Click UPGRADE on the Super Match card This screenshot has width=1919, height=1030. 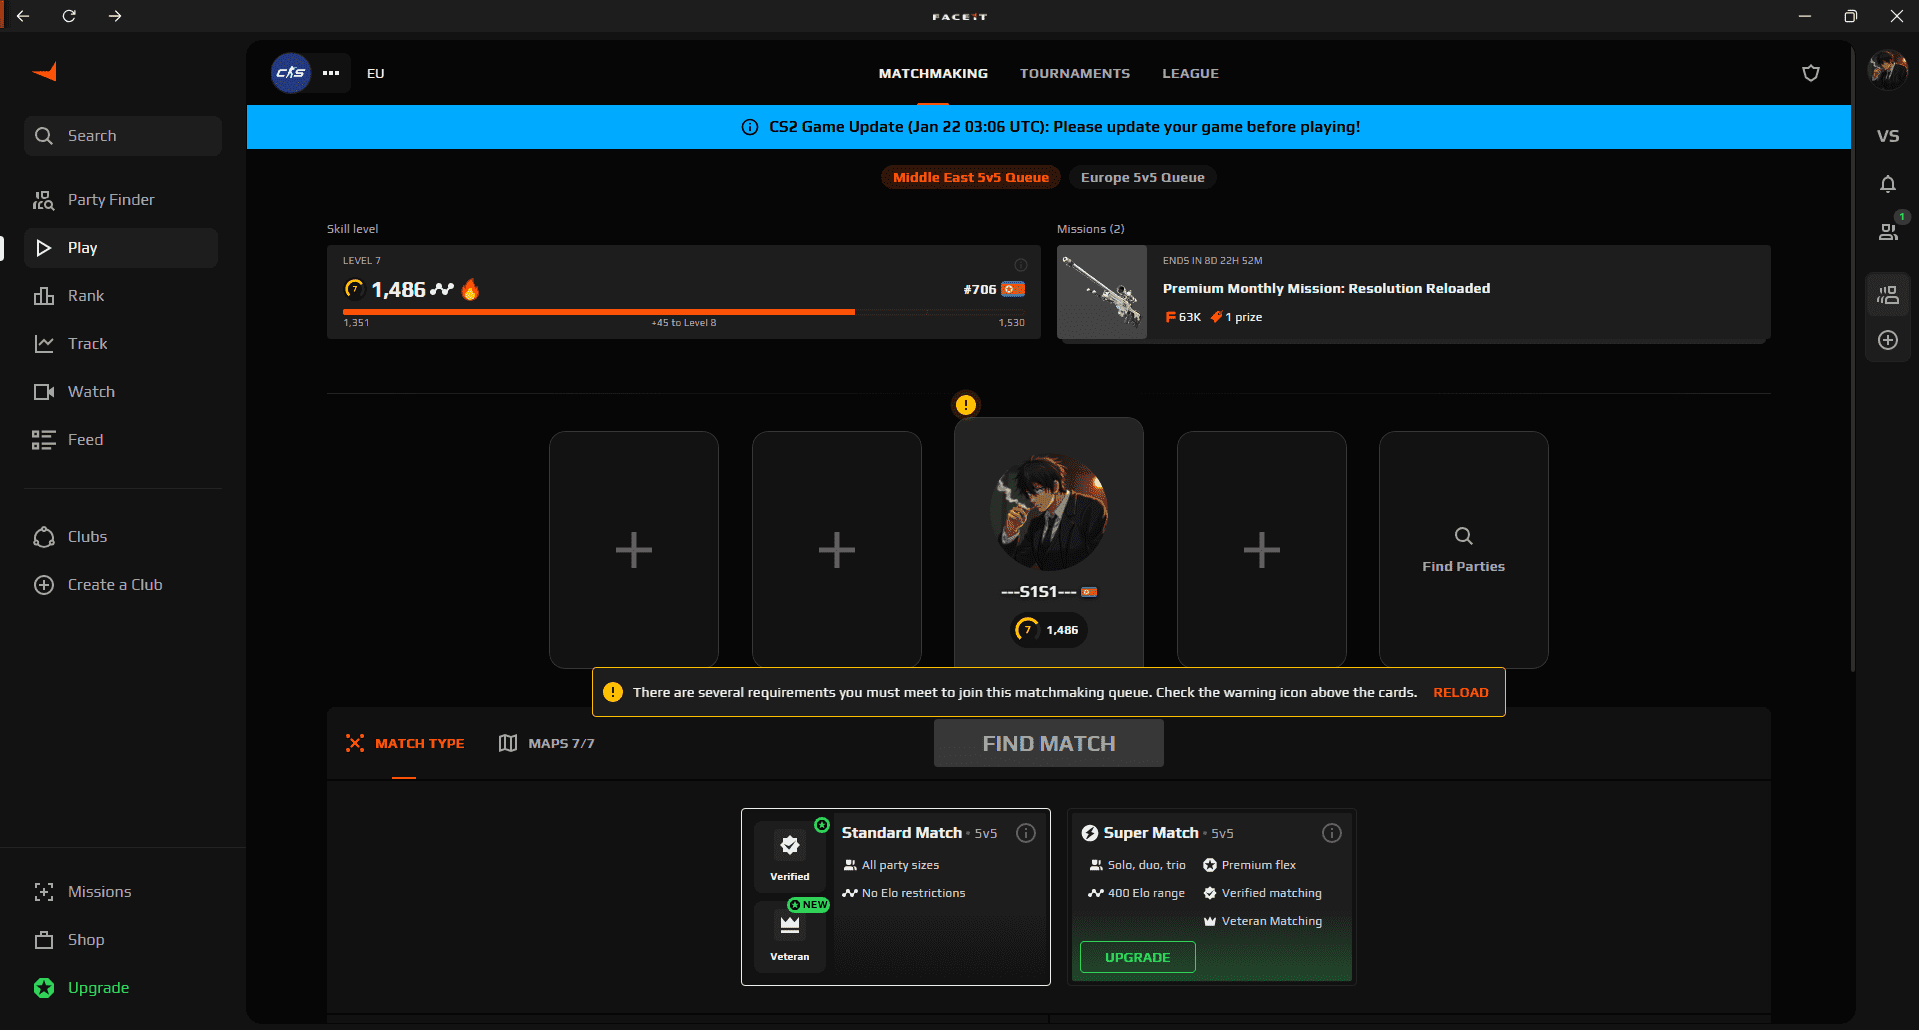point(1137,957)
